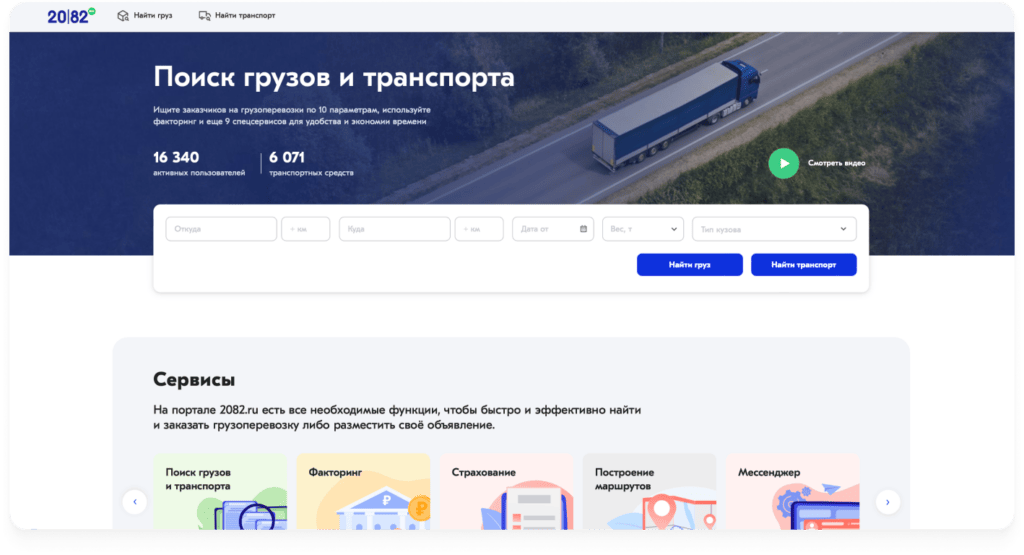Focus the radius km field after Откуда
This screenshot has width=1024, height=555.
click(x=306, y=229)
